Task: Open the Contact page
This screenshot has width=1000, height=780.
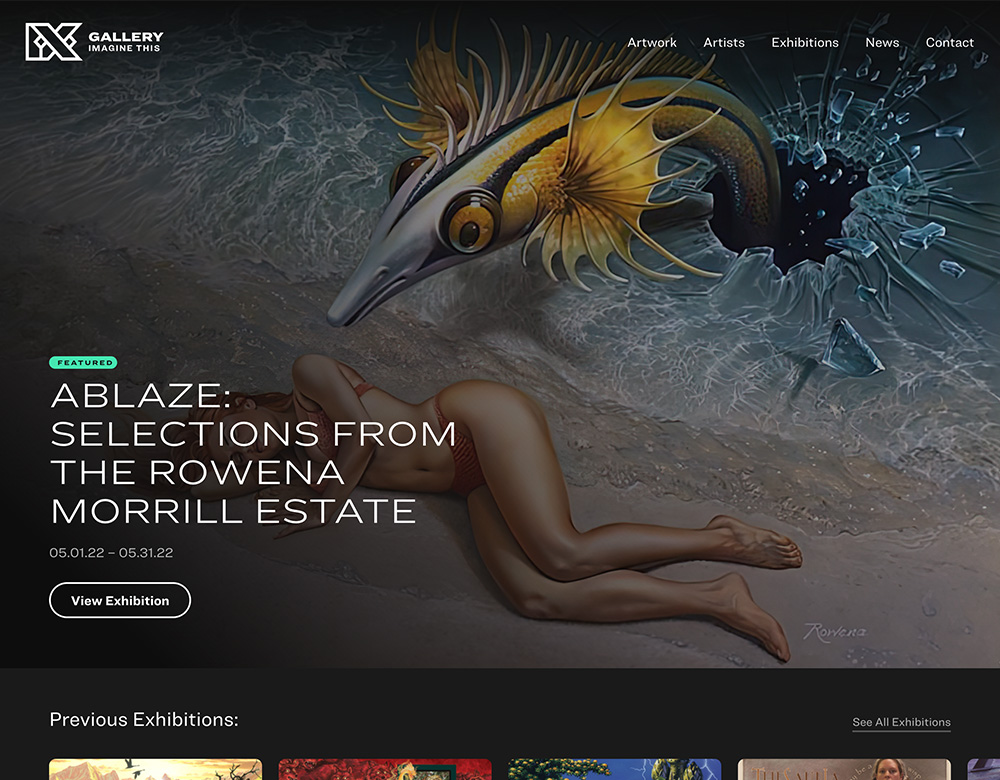Action: pos(950,43)
